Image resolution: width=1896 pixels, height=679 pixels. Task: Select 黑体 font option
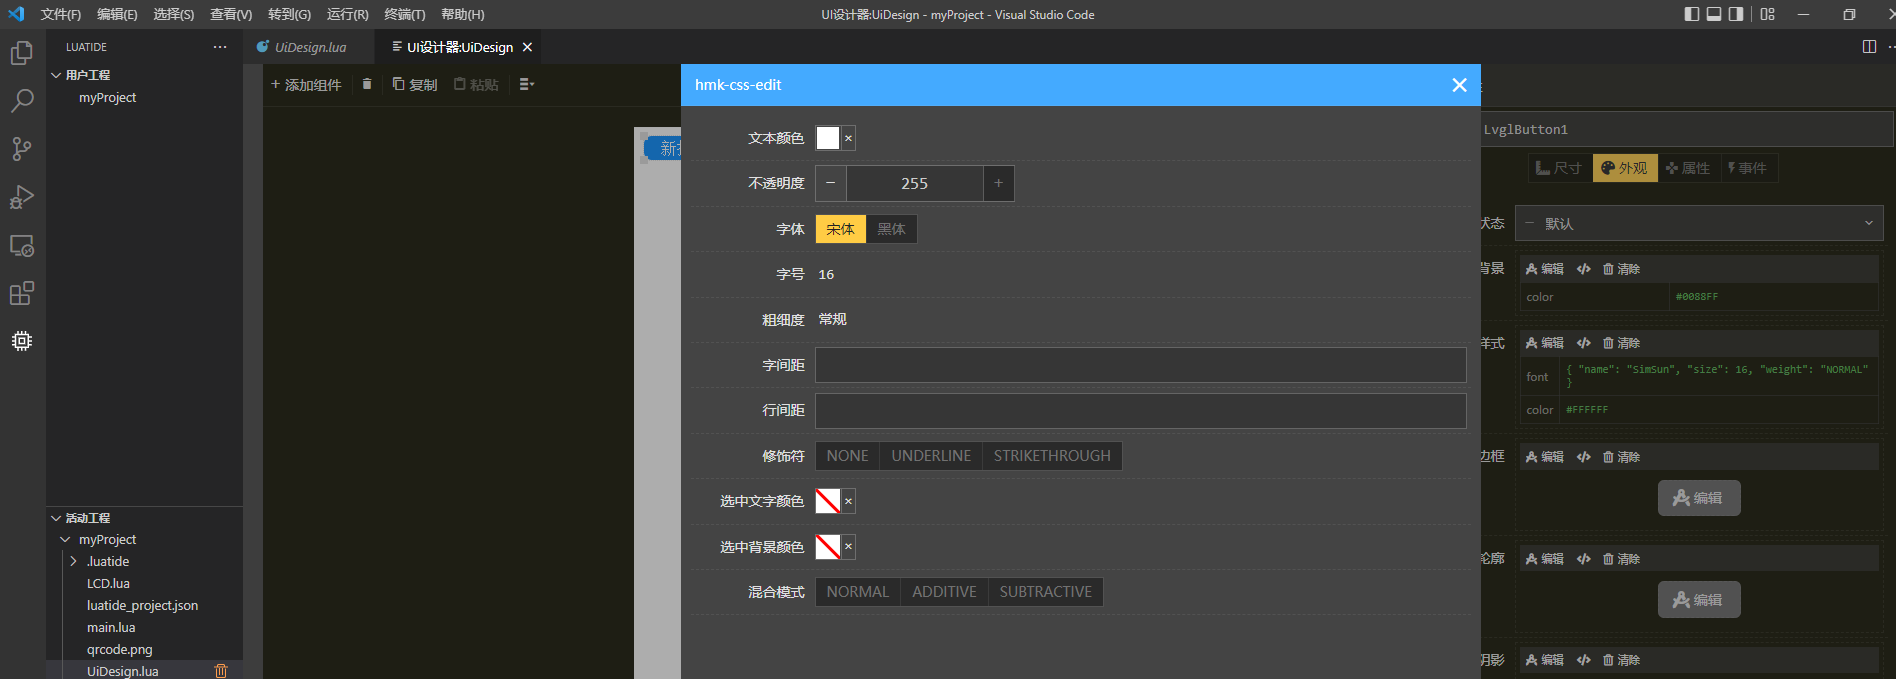(x=891, y=229)
